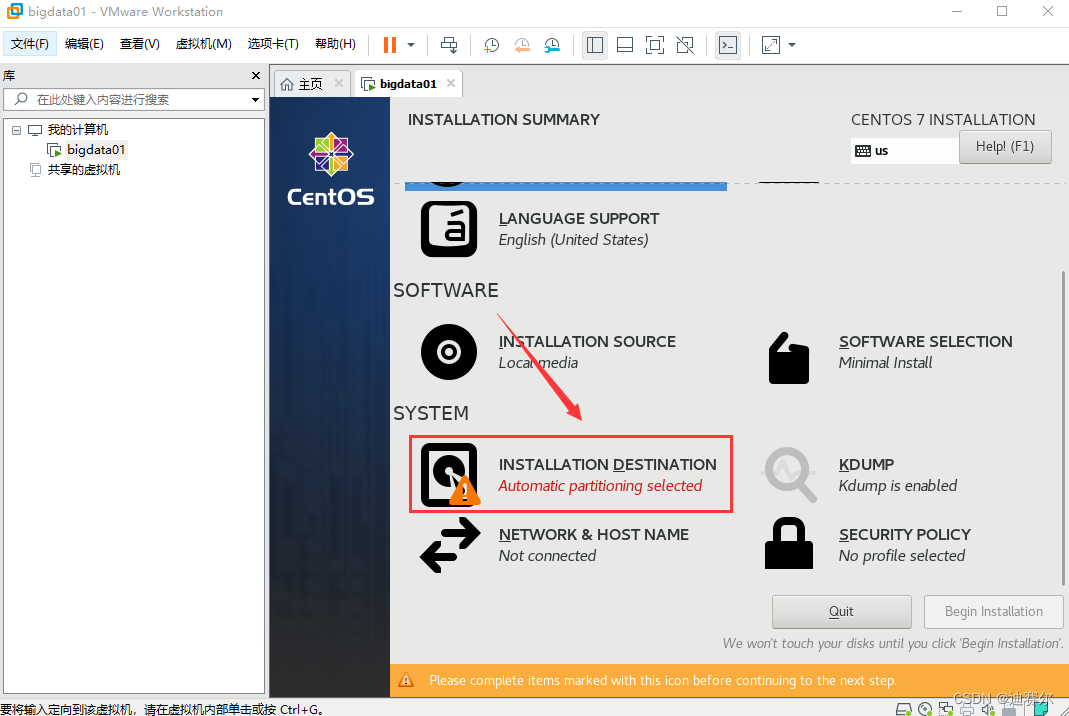Open the 查看(V) menu

[140, 44]
